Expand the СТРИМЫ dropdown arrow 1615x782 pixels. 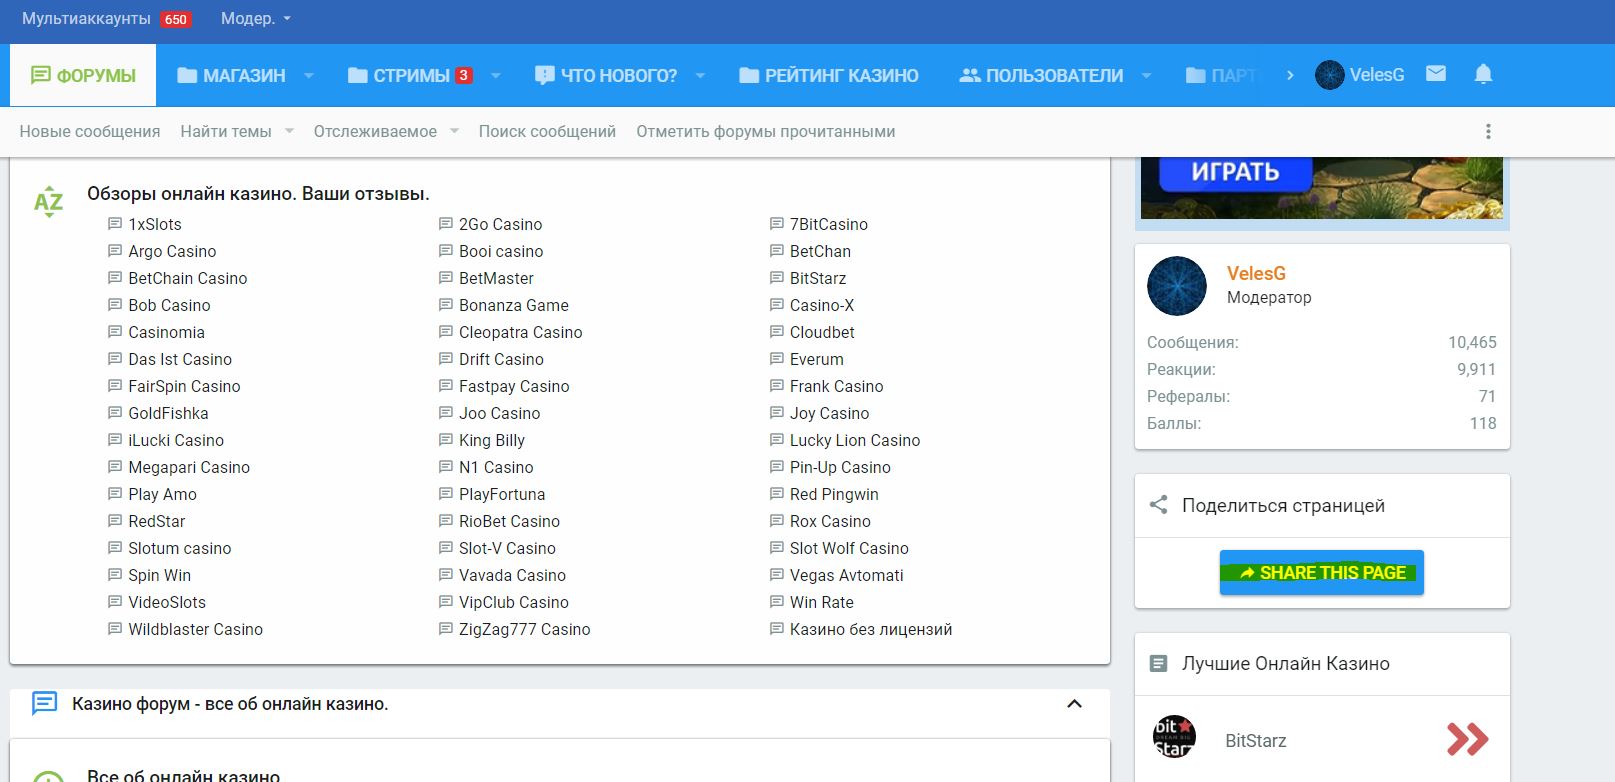(x=495, y=75)
